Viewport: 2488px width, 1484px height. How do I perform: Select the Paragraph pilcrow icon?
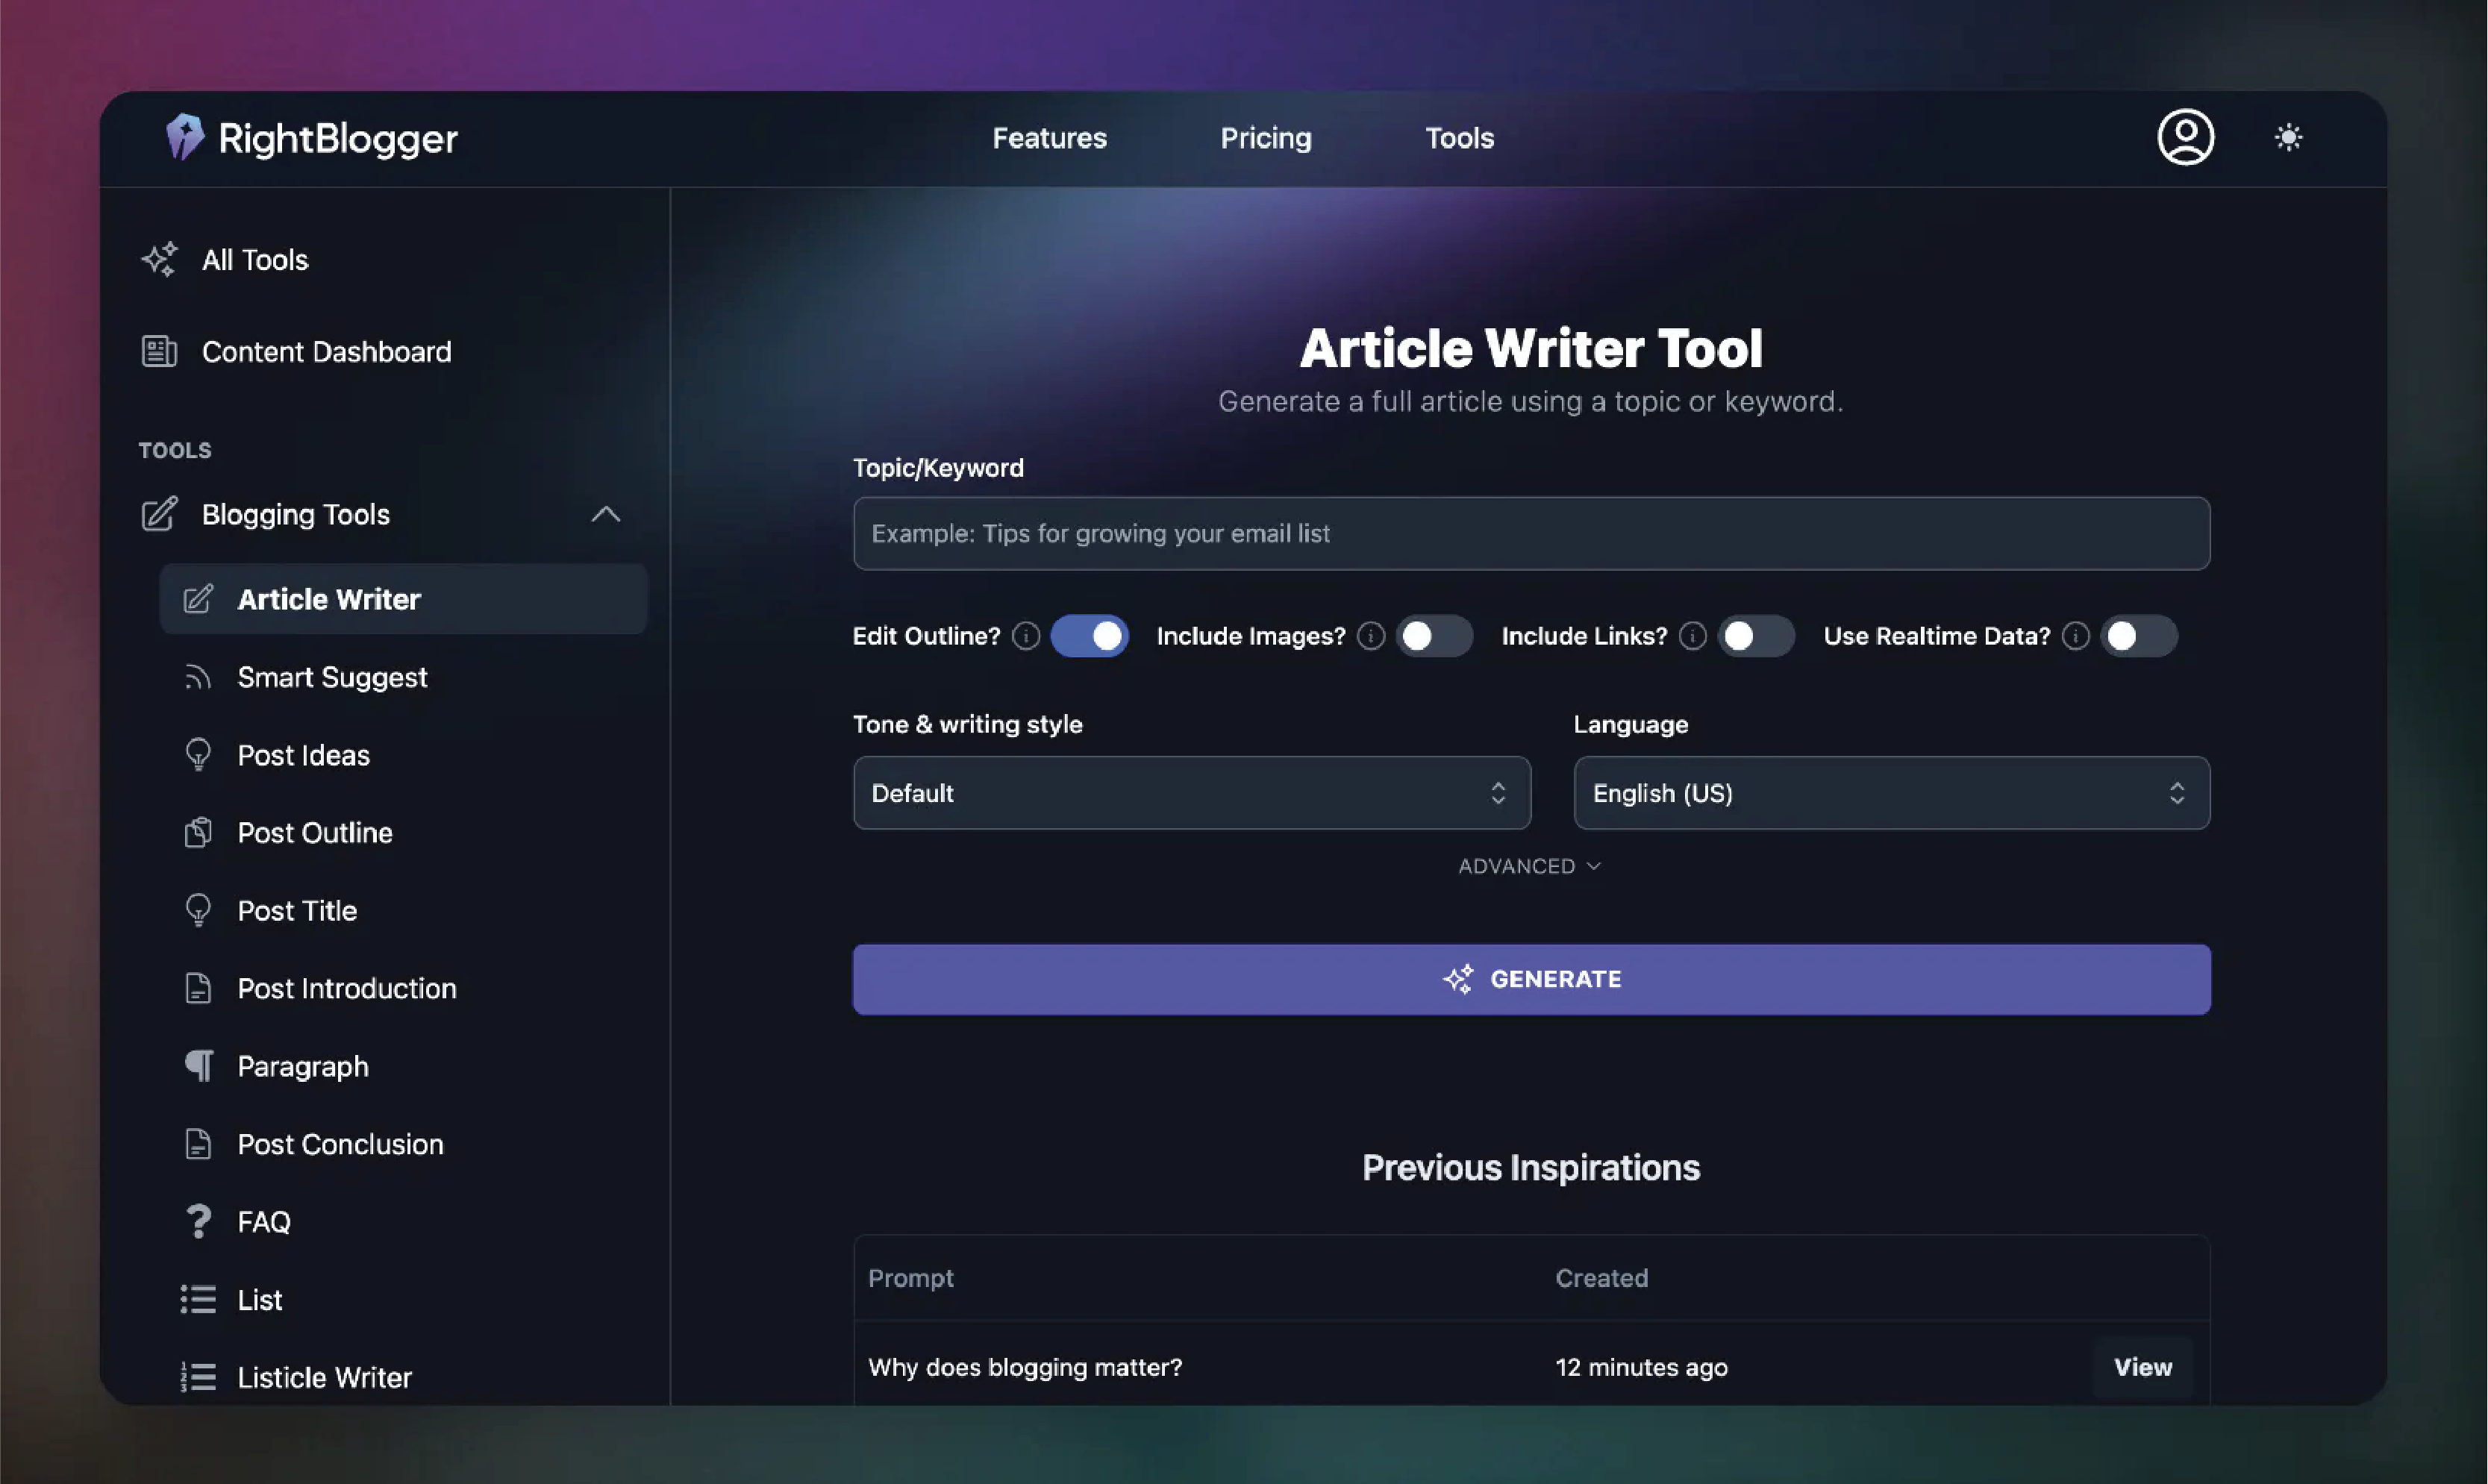[x=199, y=1065]
